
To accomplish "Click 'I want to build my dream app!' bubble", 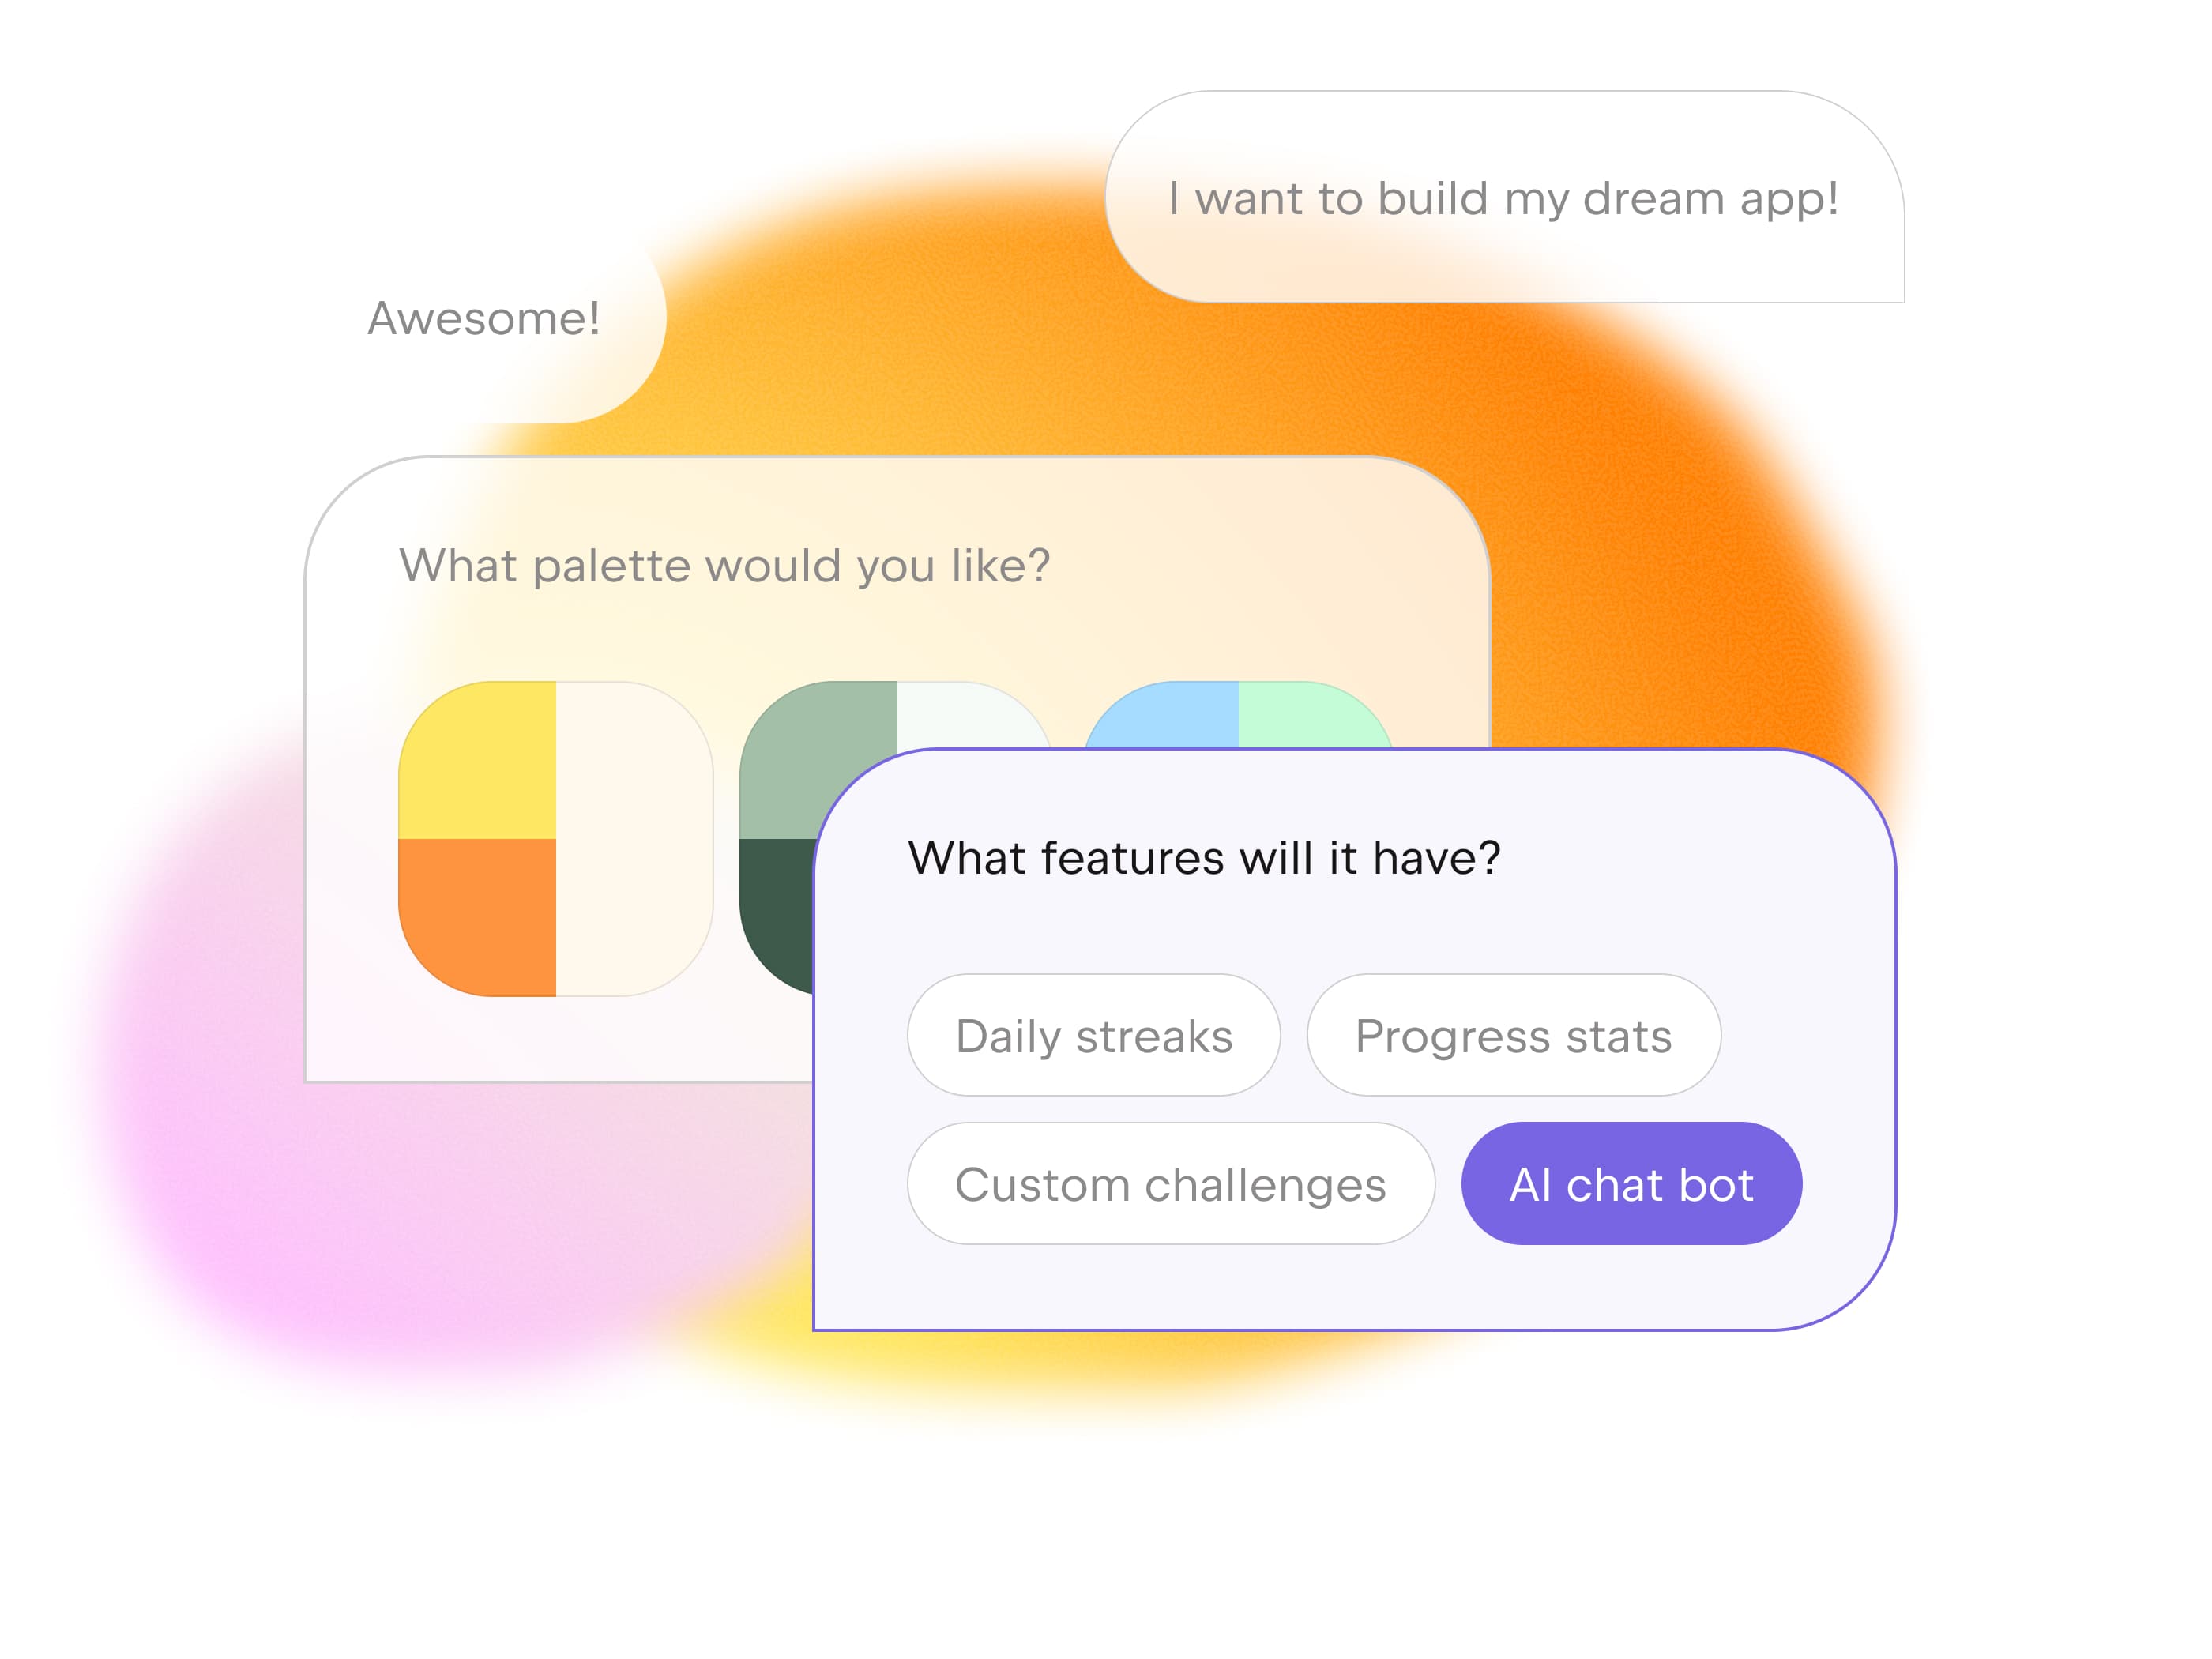I will pos(1504,197).
